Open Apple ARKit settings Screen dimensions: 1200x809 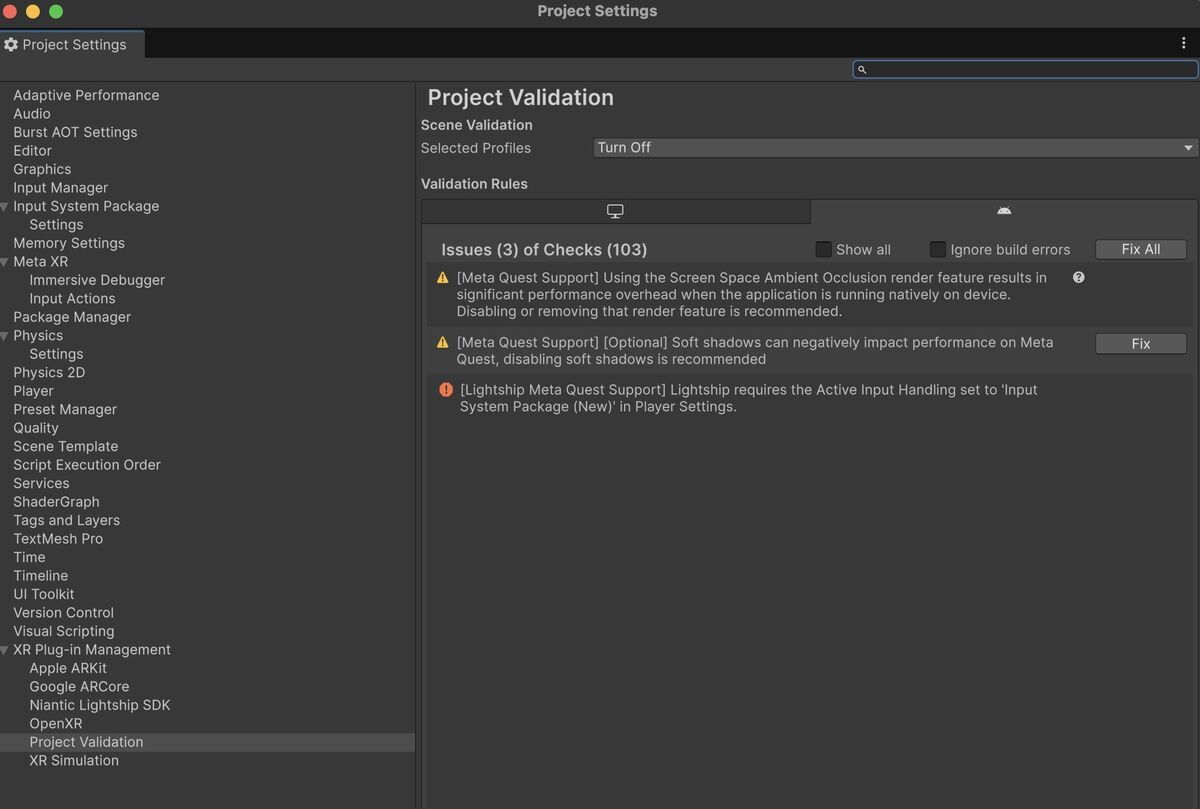pos(68,669)
